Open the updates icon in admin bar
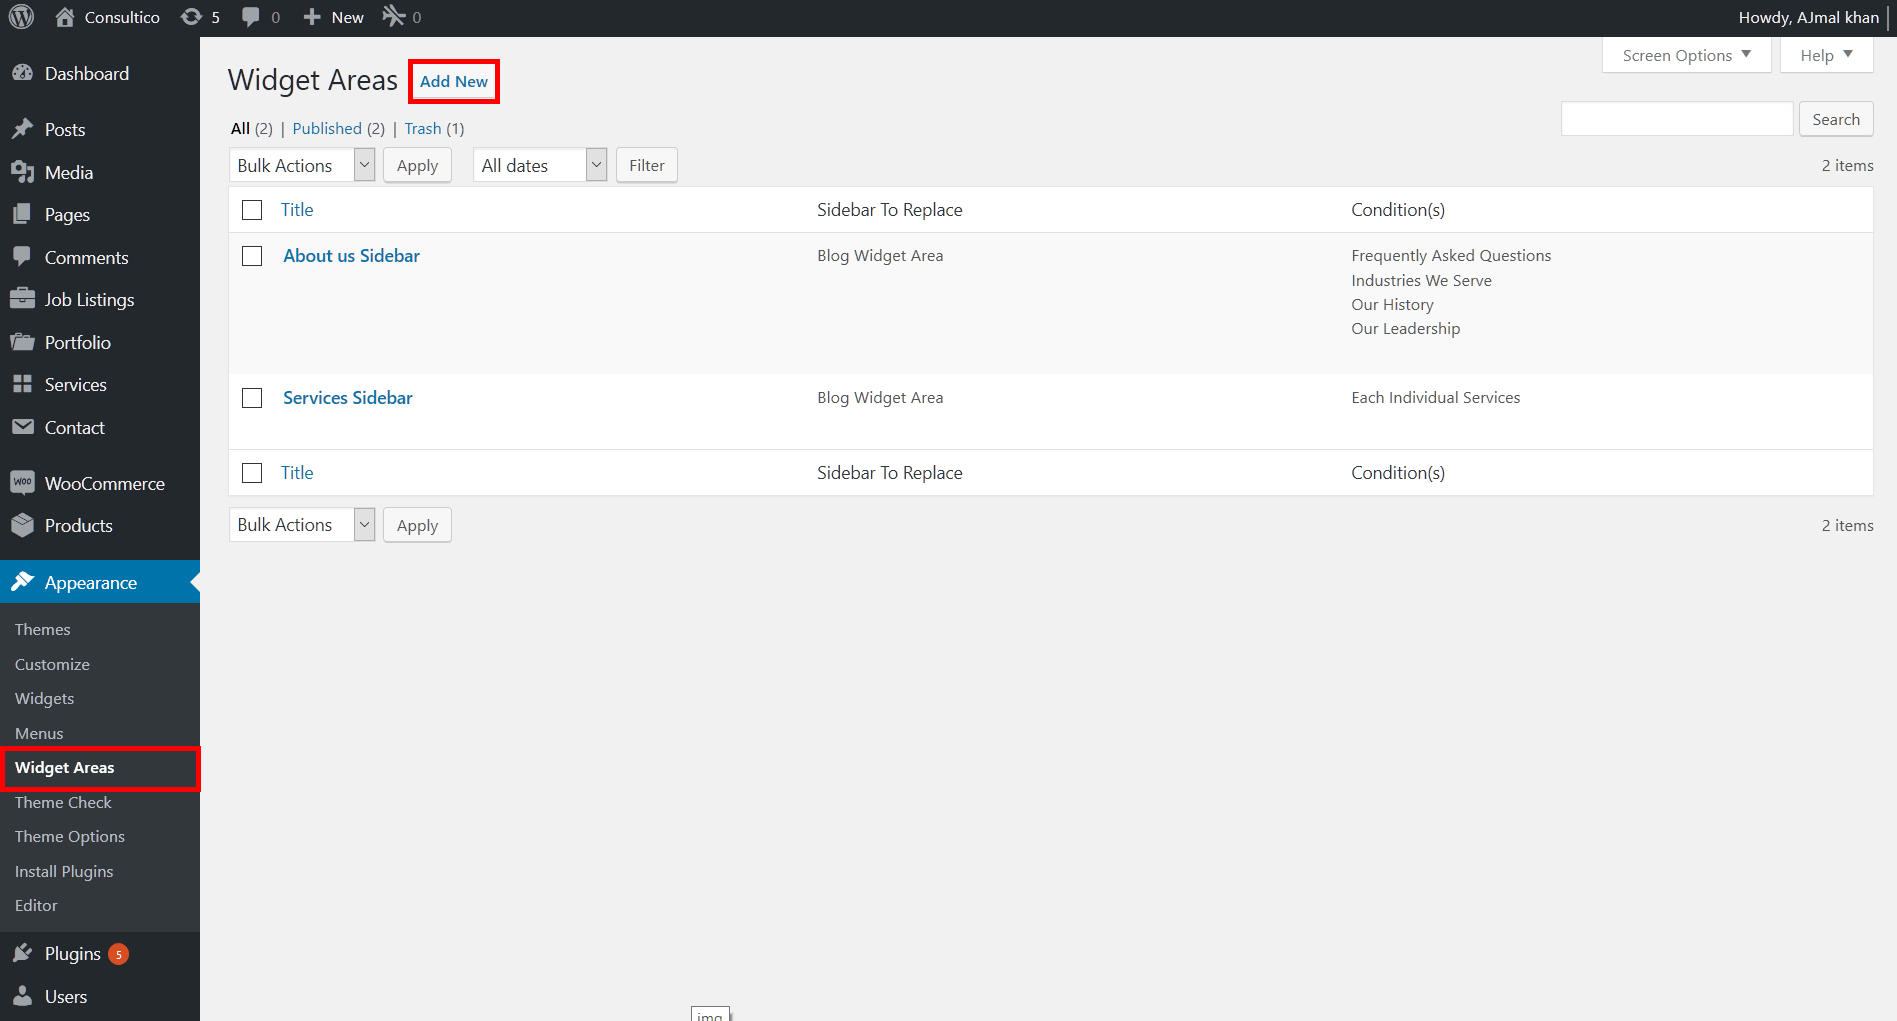 tap(191, 17)
